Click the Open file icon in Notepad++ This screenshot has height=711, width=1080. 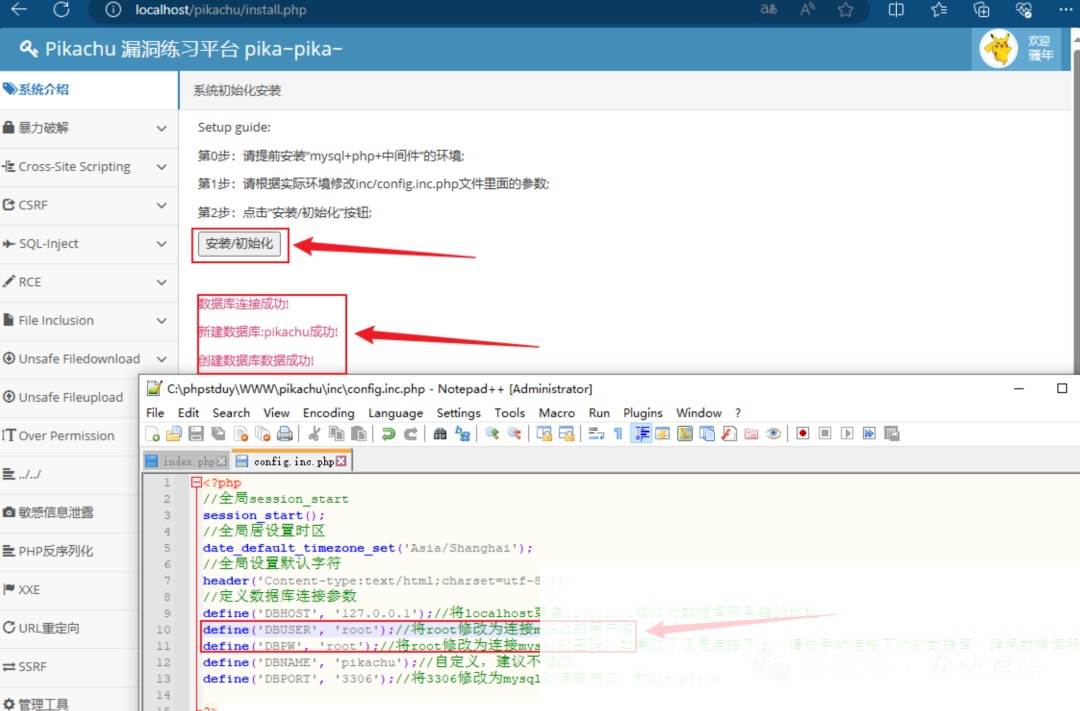coord(174,433)
